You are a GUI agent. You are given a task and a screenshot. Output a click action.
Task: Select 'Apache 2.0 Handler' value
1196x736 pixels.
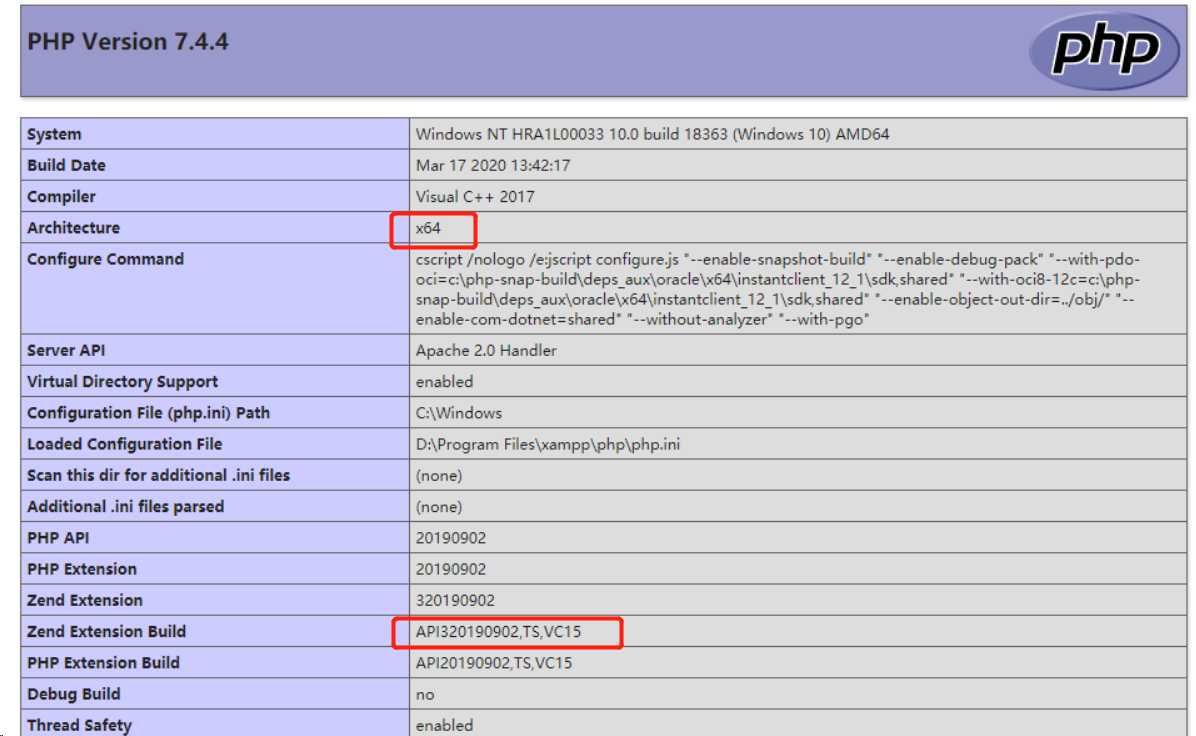click(x=486, y=351)
